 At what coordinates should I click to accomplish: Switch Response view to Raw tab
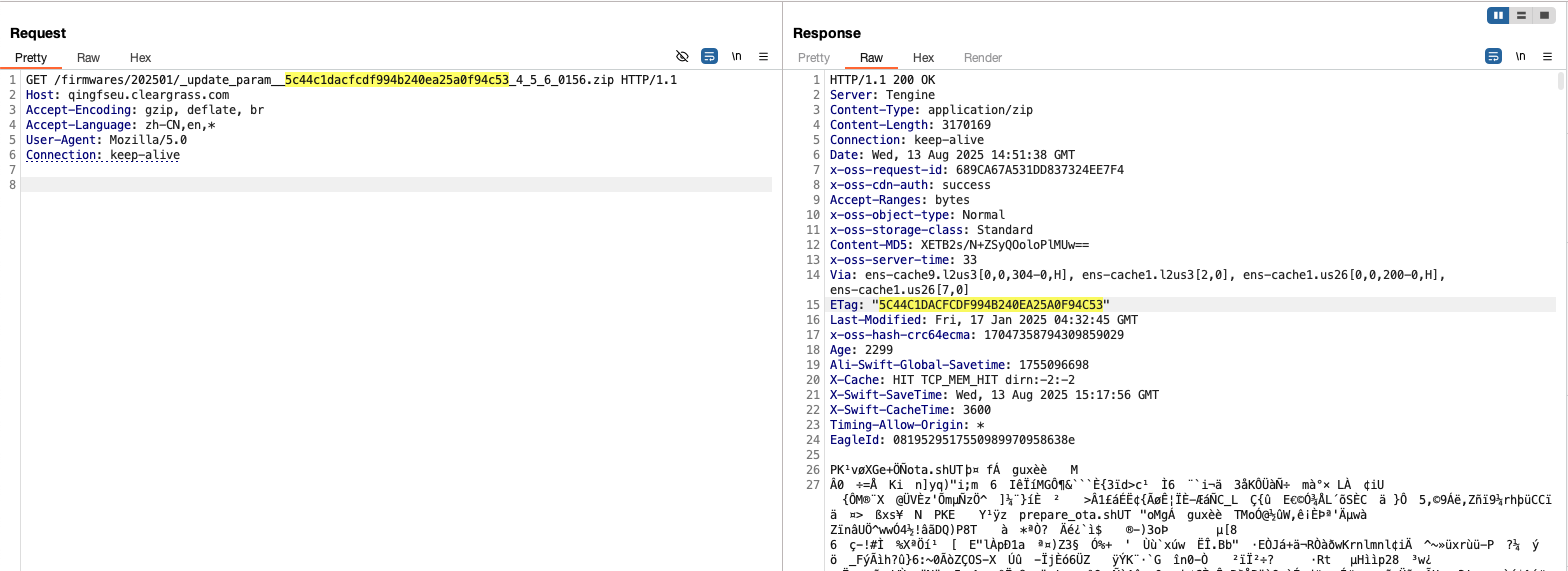(872, 58)
